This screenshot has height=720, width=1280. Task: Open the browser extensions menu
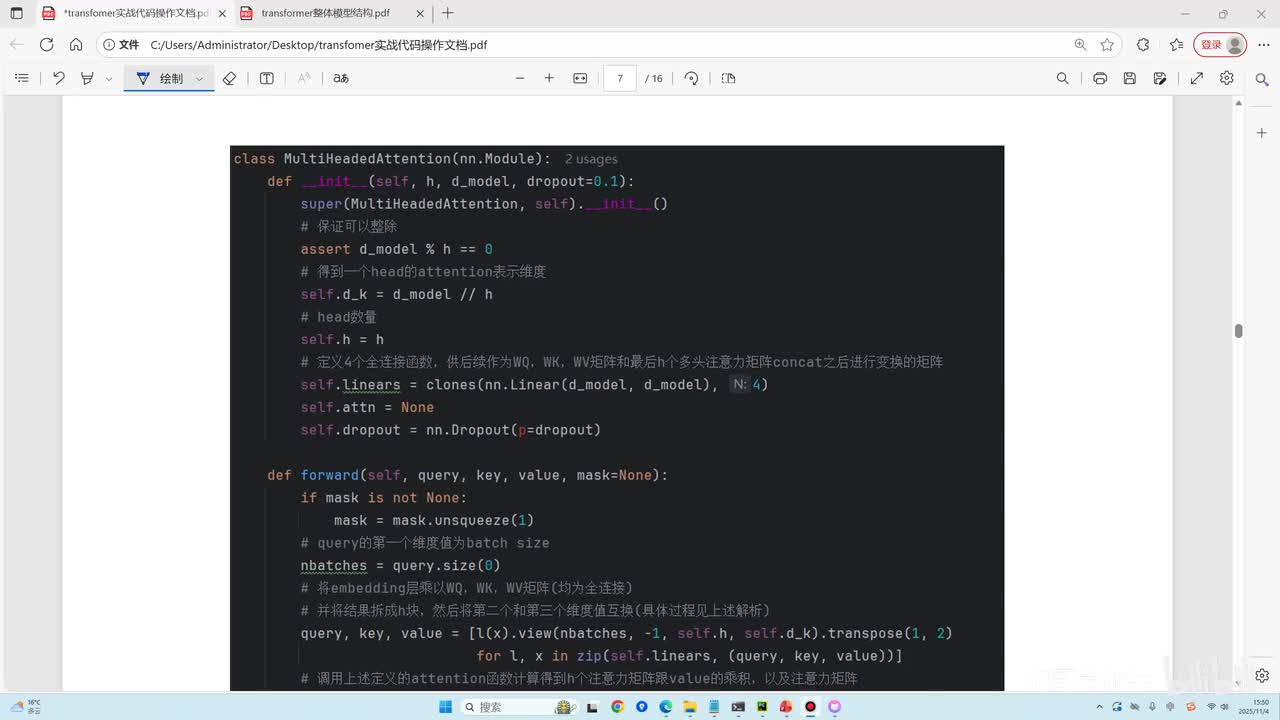coord(1143,45)
